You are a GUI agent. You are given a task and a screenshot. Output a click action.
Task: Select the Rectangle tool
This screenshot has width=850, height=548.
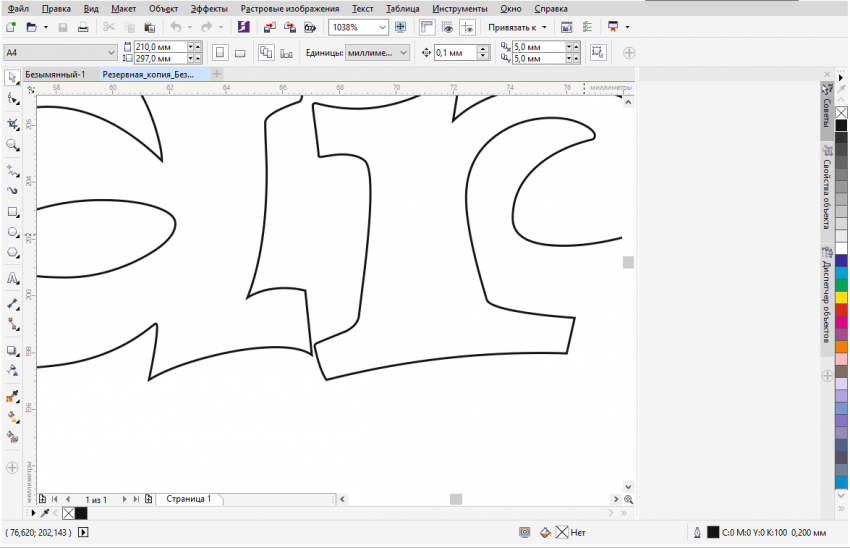(13, 212)
